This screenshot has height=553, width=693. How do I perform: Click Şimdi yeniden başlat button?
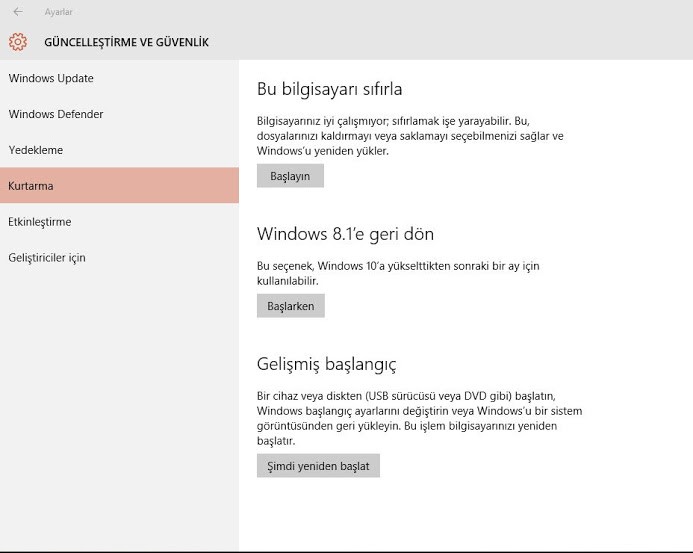point(318,466)
